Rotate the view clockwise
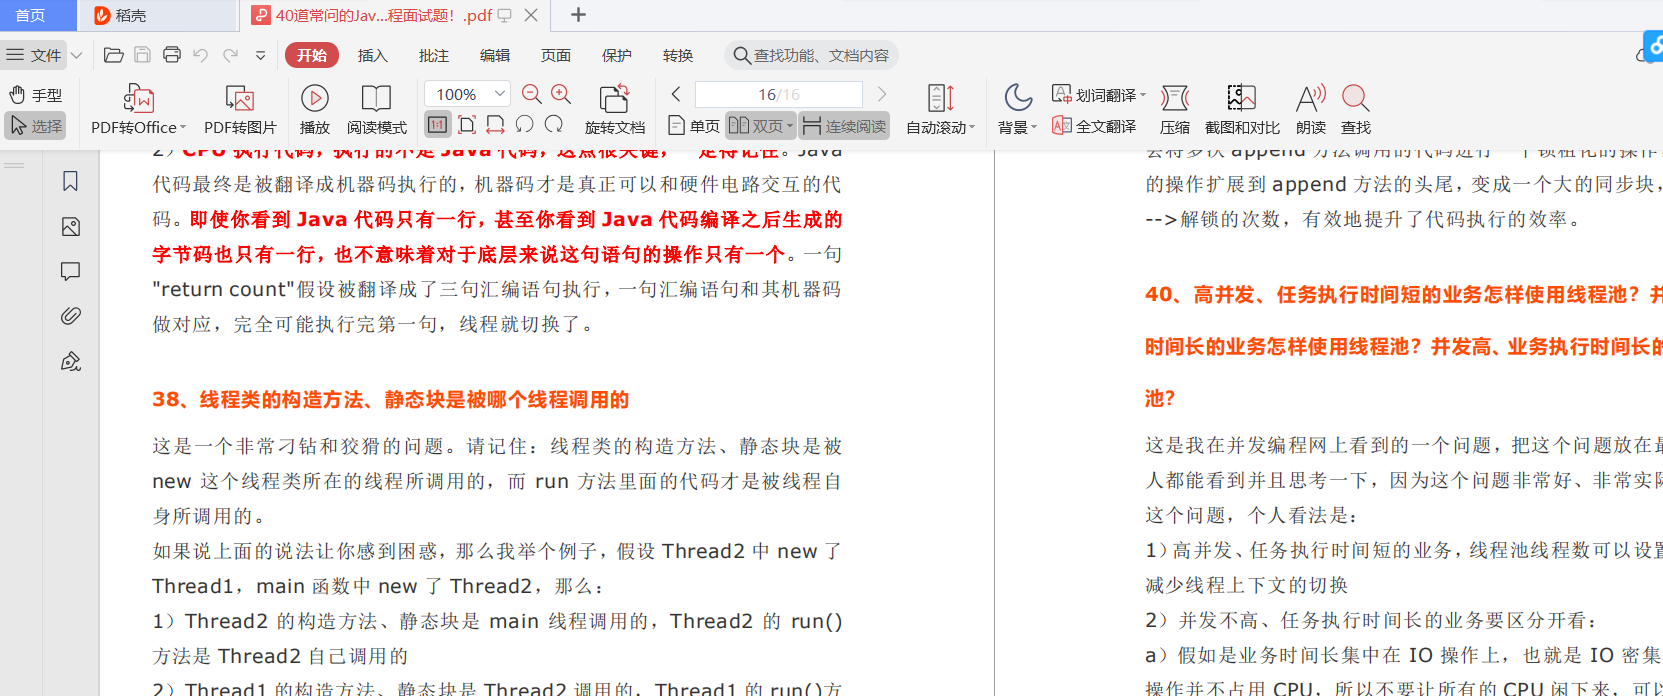The height and width of the screenshot is (696, 1663). pos(553,125)
